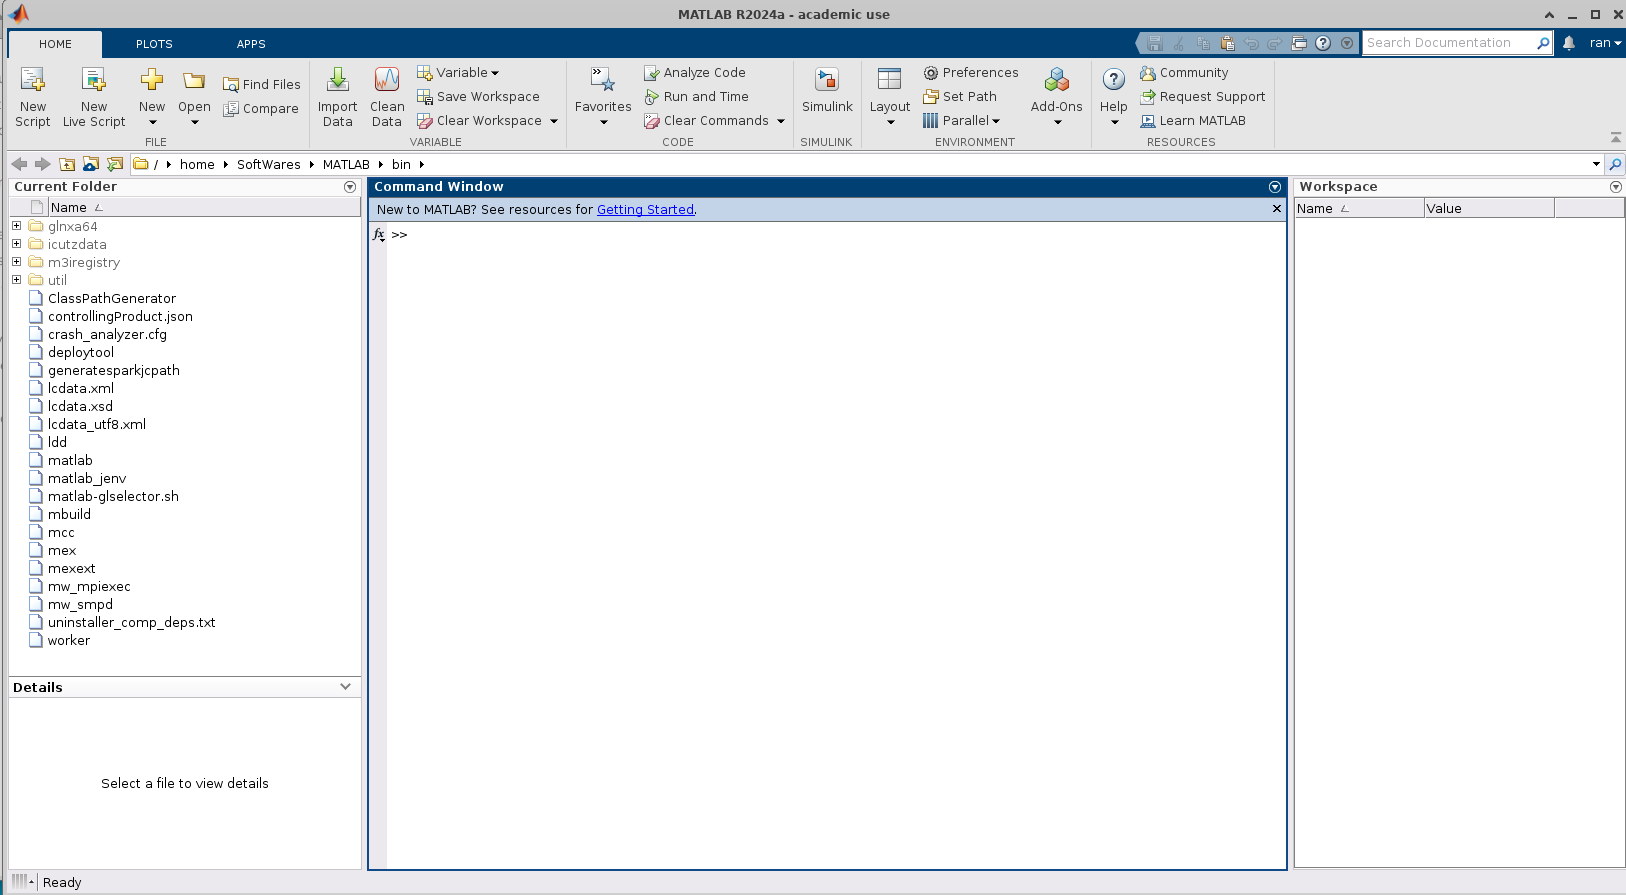This screenshot has width=1626, height=895.
Task: Expand Clear Commands dropdown arrow
Action: [x=781, y=121]
